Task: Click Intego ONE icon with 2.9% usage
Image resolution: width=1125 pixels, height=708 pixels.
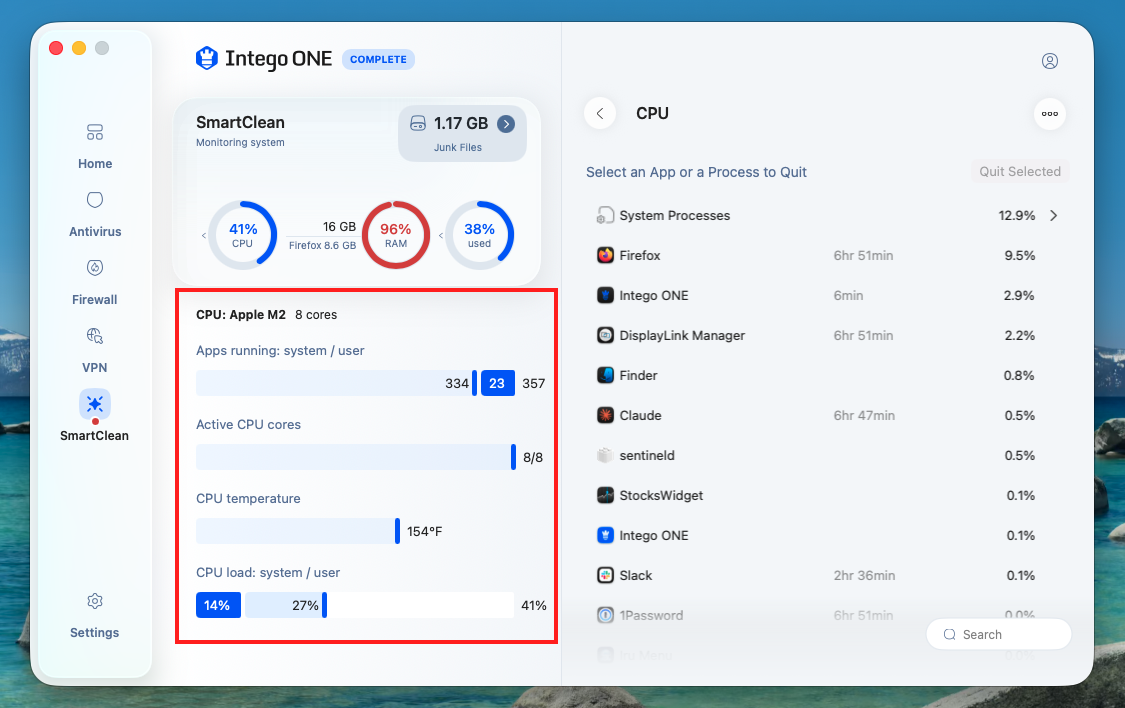Action: pos(606,296)
